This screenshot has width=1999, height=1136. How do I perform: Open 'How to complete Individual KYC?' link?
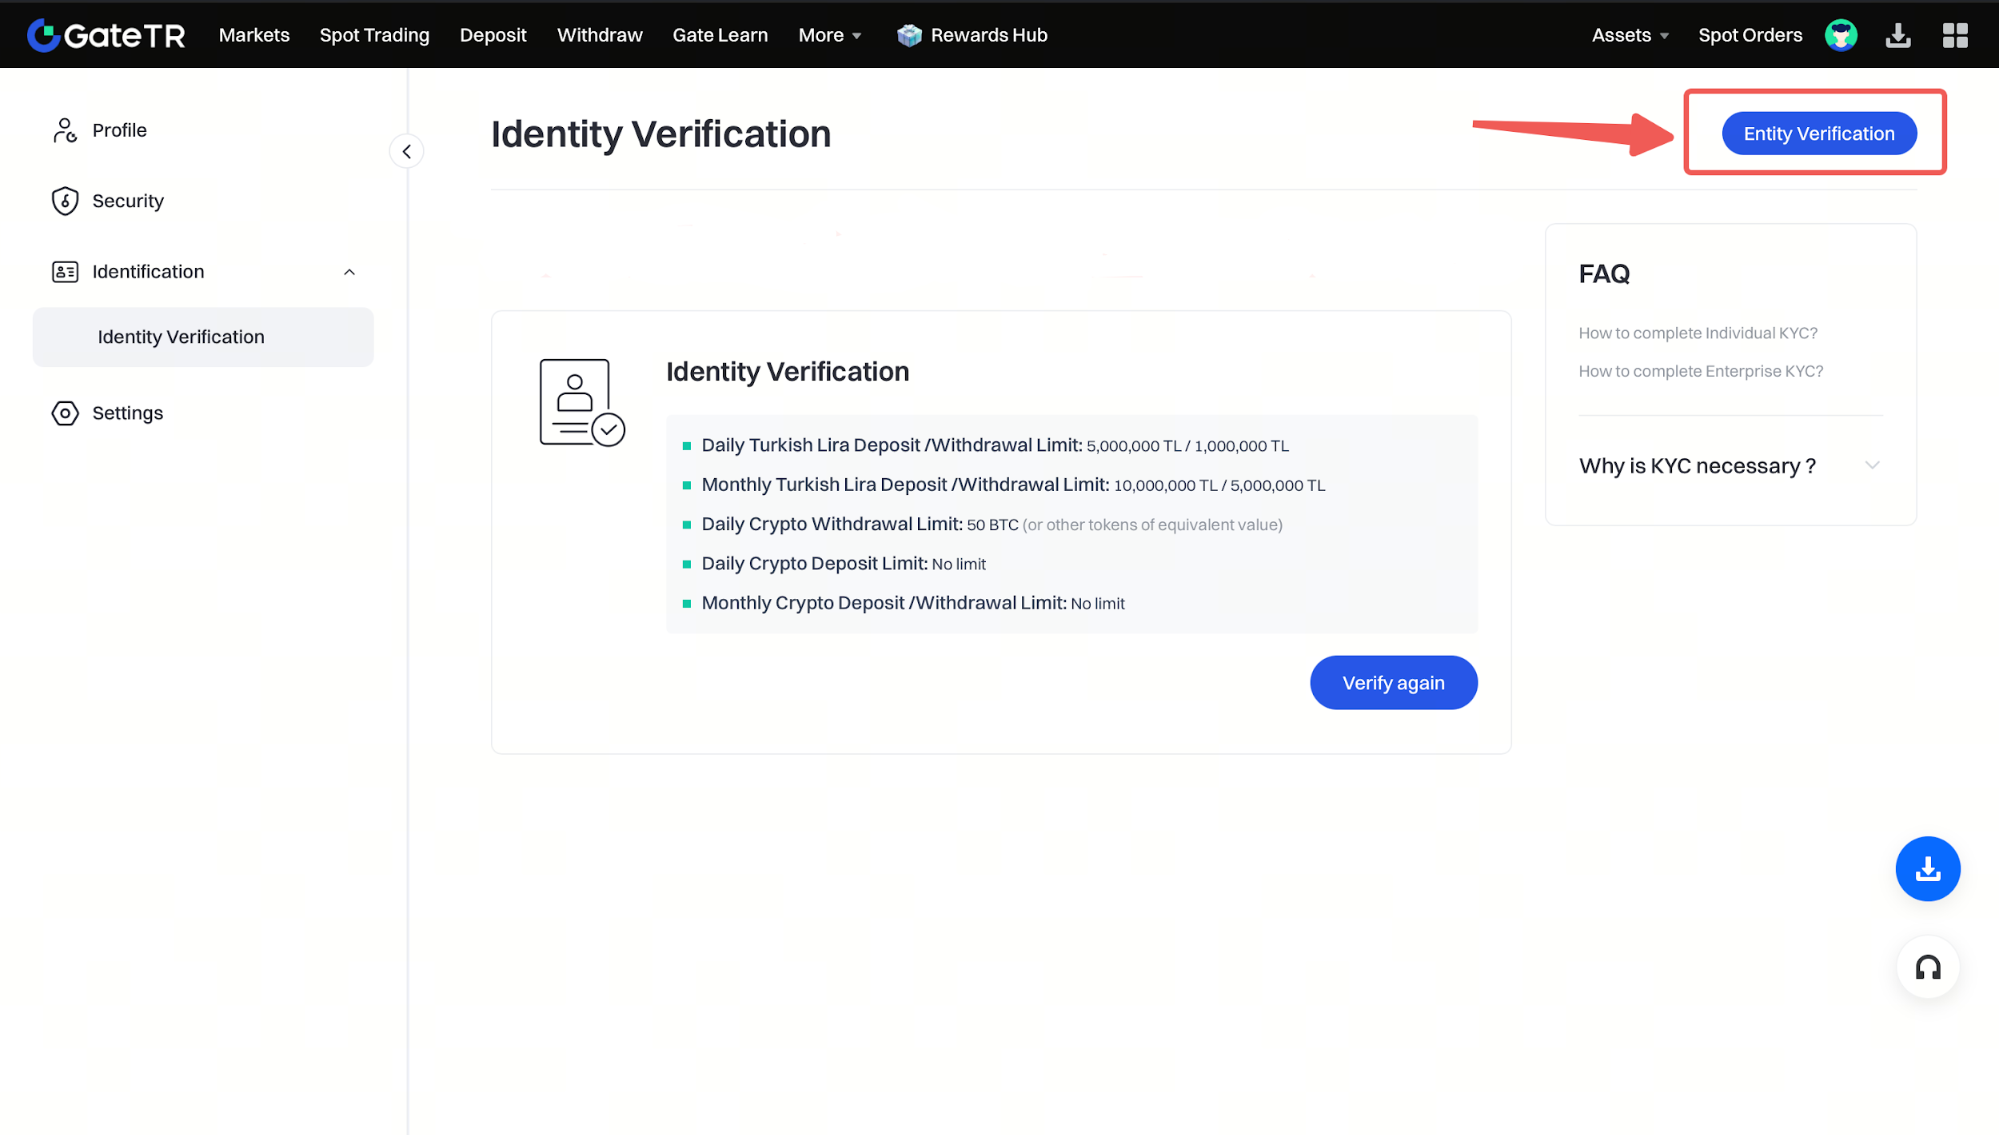coord(1697,333)
